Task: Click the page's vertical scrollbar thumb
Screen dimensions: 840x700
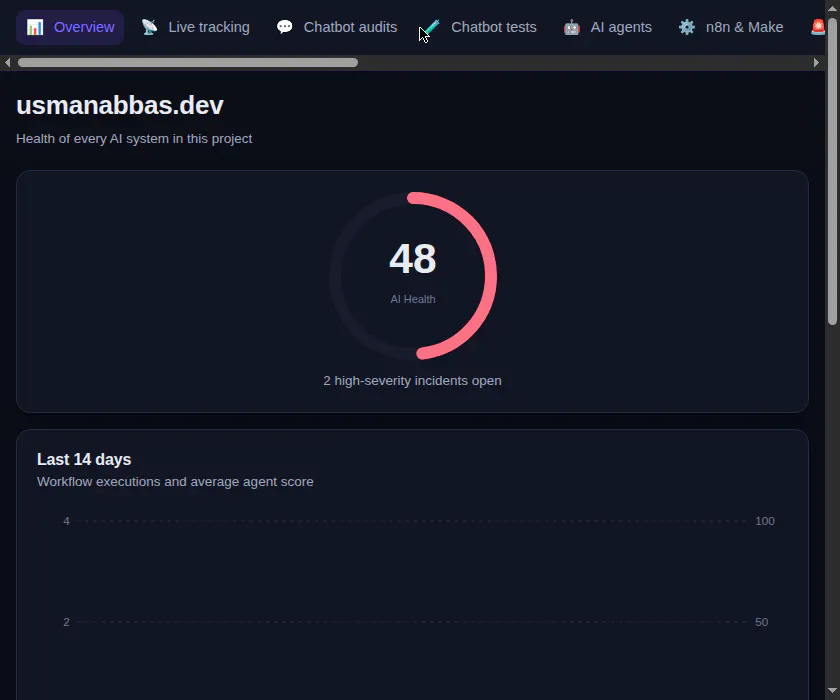Action: 832,171
